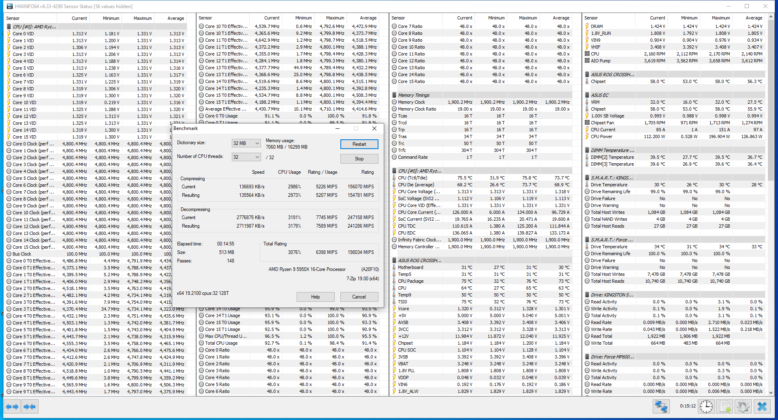Collapse the Drive: Force MP600 group header

click(674, 356)
